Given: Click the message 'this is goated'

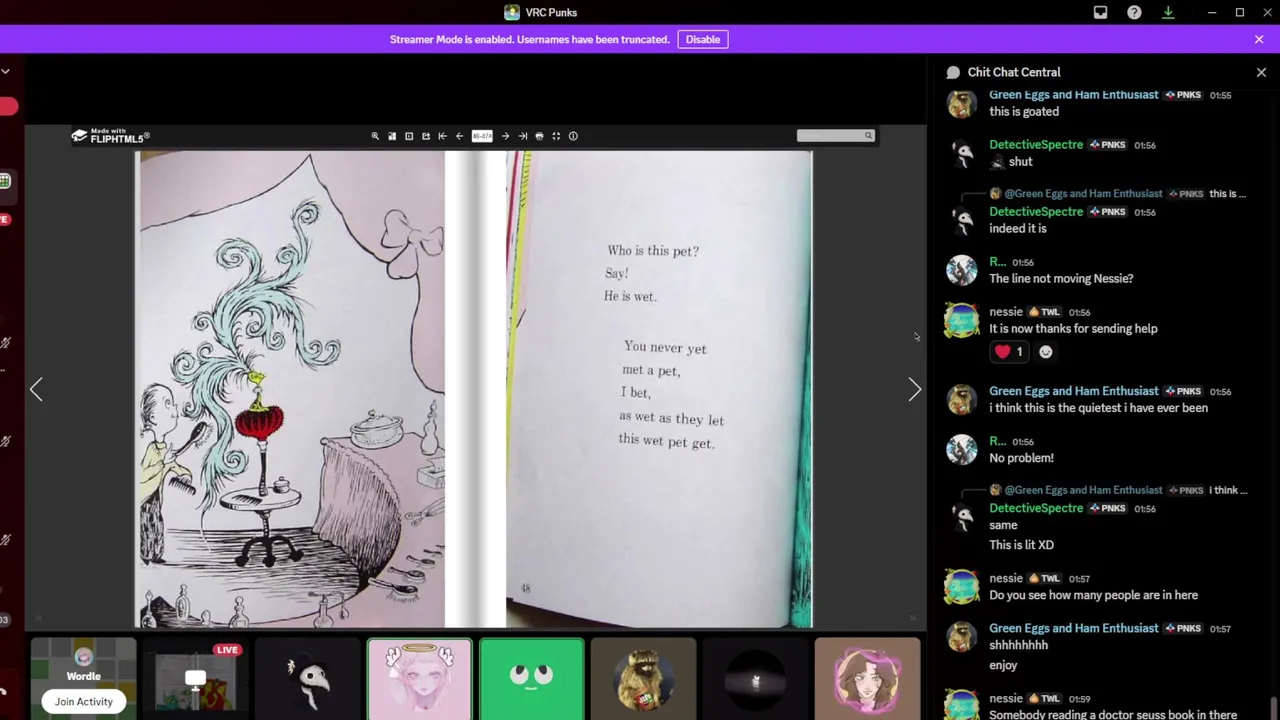Looking at the screenshot, I should point(1024,112).
